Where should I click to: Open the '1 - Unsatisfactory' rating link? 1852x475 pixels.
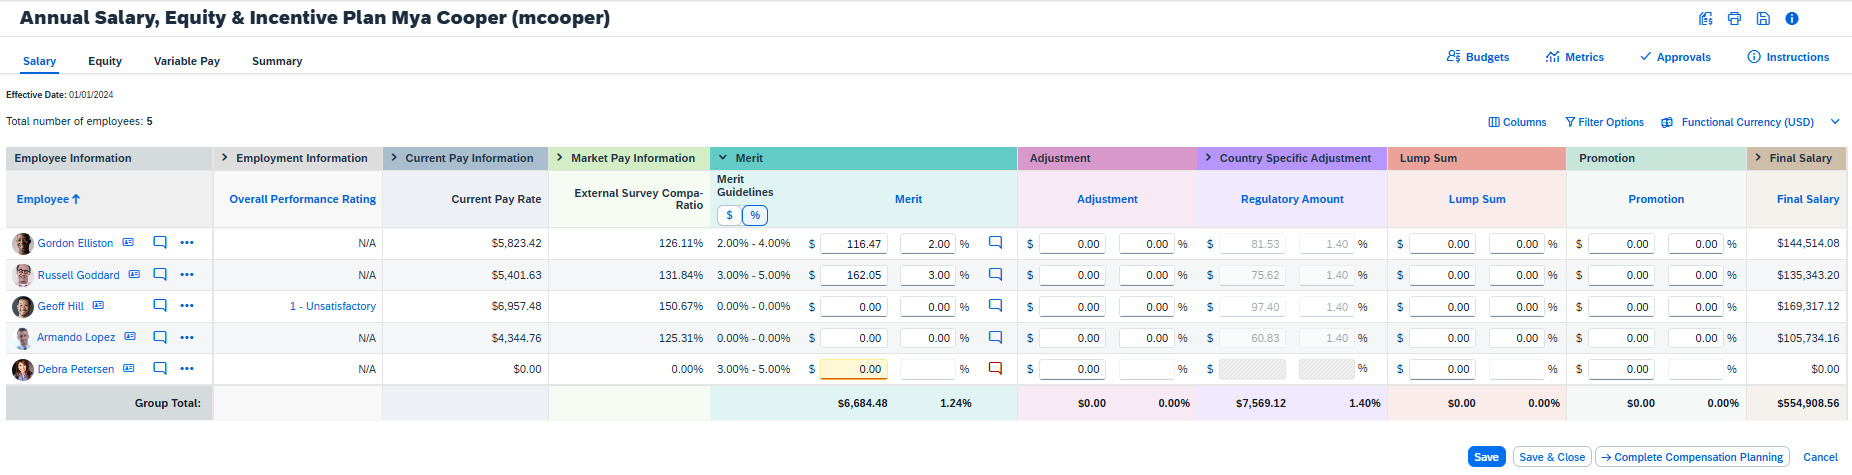click(x=333, y=306)
